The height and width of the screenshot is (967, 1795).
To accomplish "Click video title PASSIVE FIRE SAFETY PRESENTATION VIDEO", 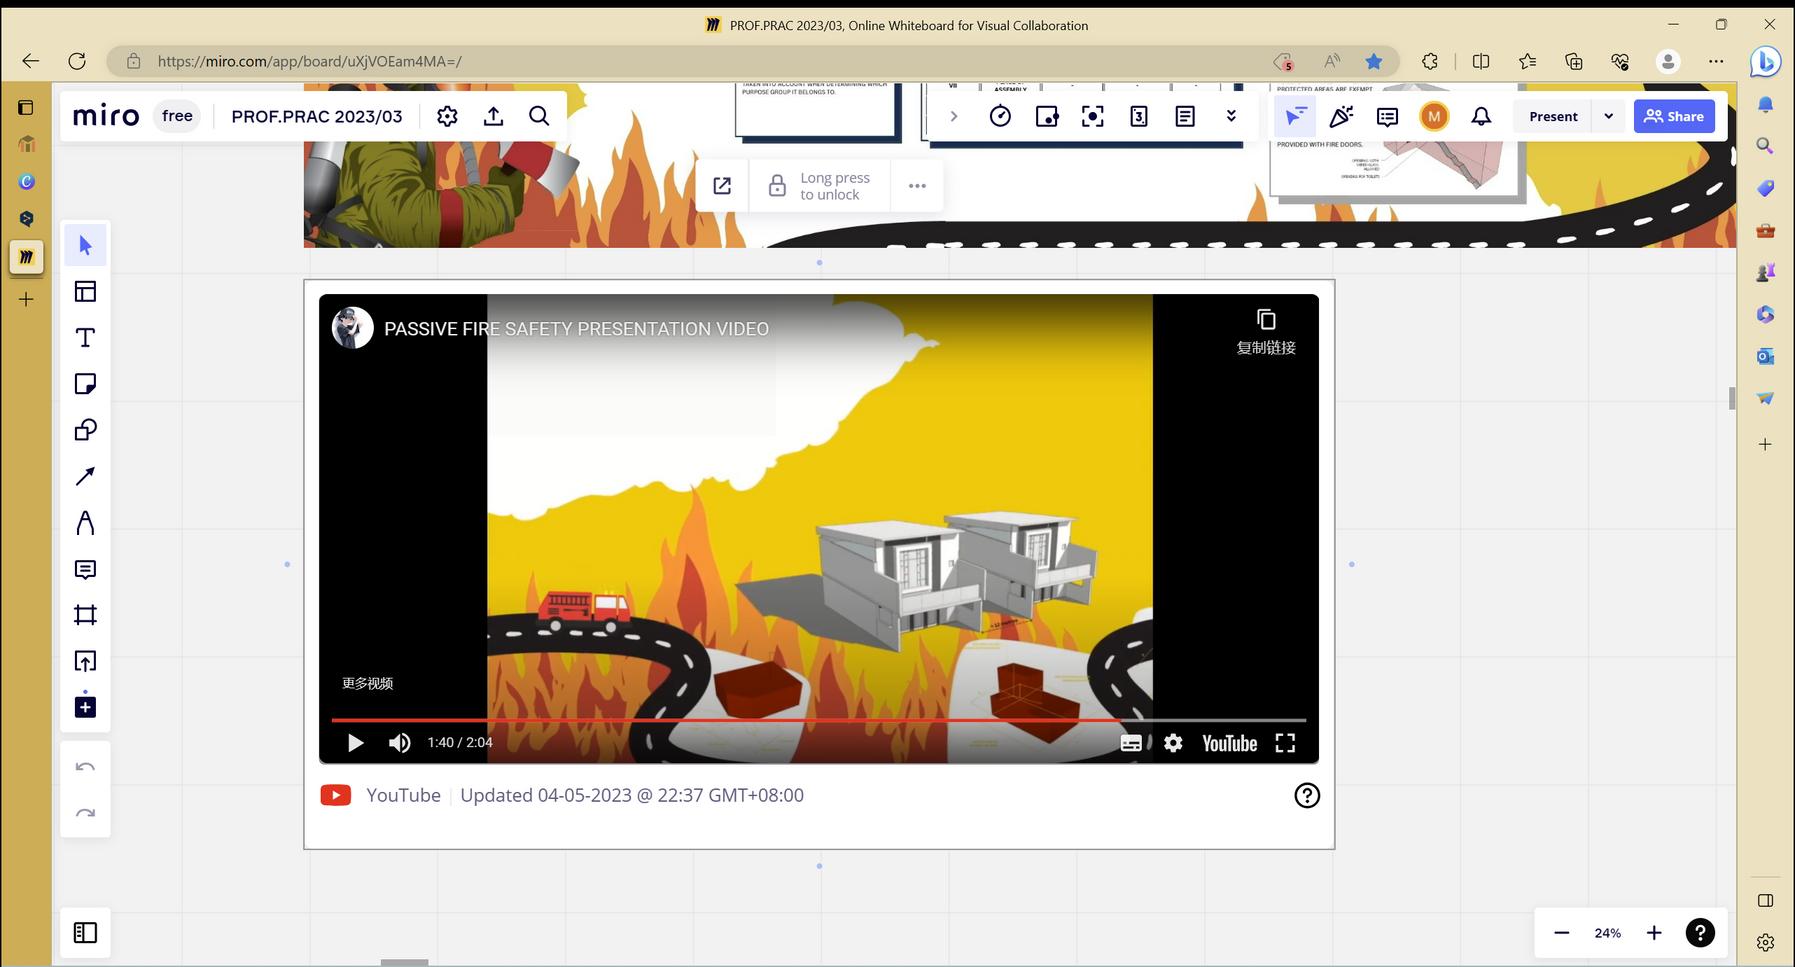I will point(576,329).
